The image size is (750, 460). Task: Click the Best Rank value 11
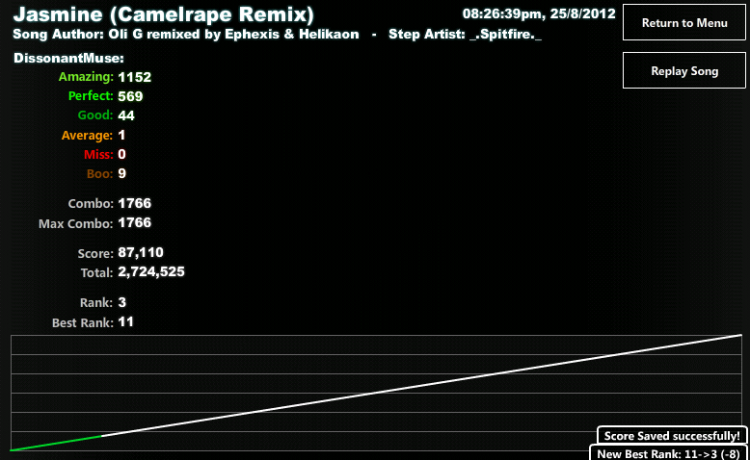pos(125,322)
